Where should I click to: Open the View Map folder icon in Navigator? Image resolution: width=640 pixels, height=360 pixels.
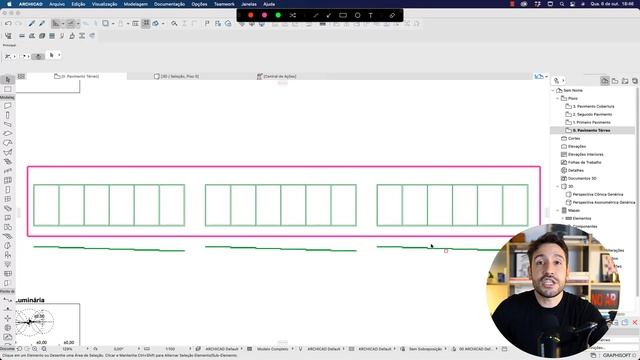point(615,81)
